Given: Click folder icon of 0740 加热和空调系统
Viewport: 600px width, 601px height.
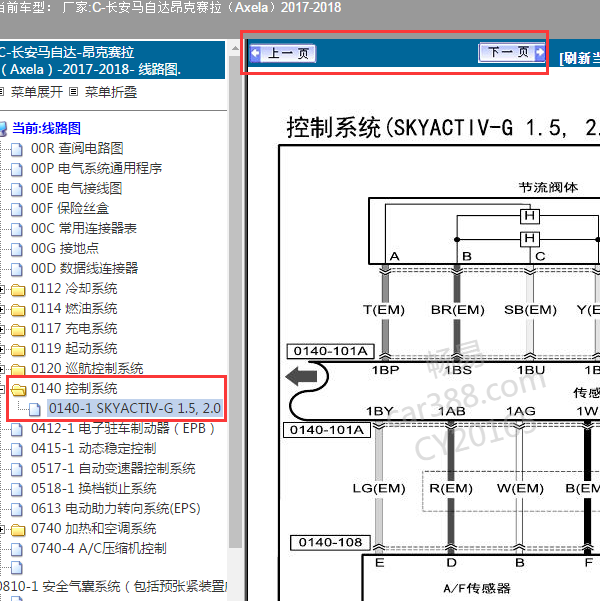Looking at the screenshot, I should pos(18,530).
